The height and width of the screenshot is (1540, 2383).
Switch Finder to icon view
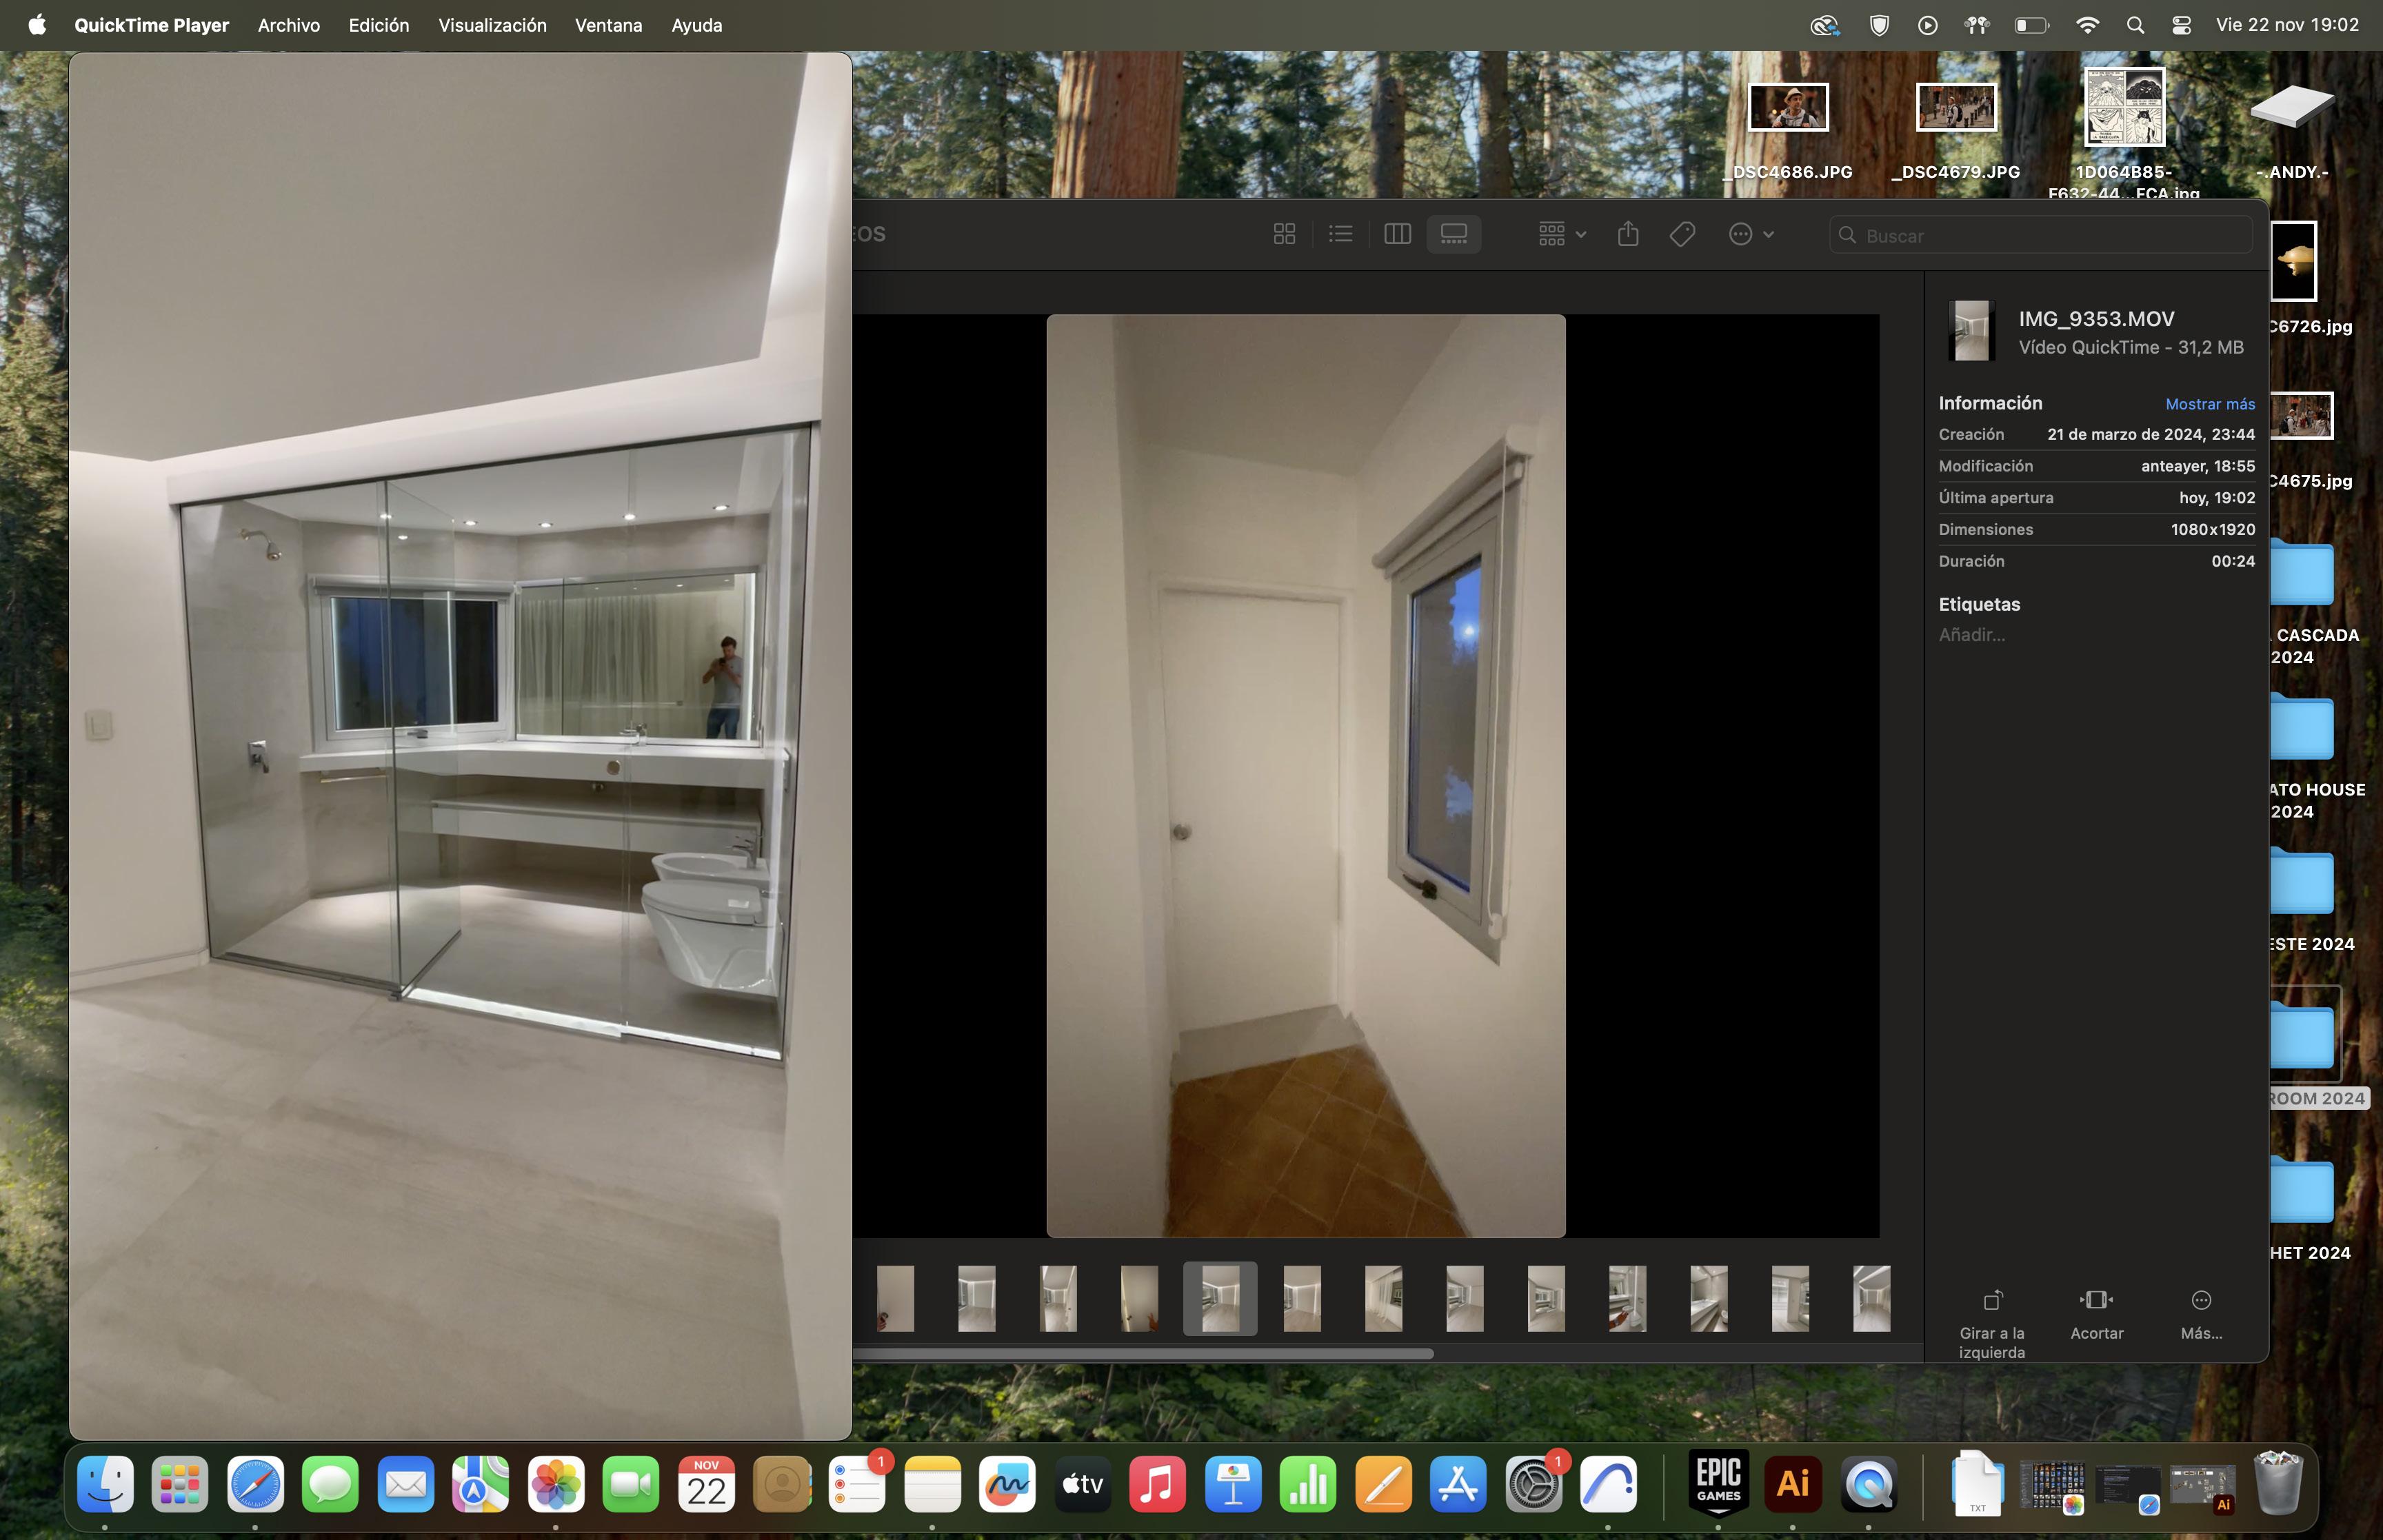[1284, 234]
